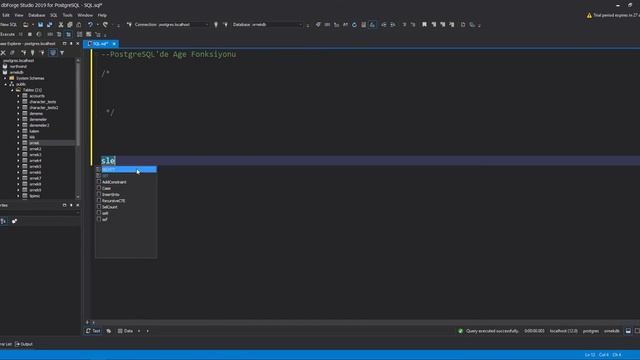This screenshot has width=640, height=360.
Task: Select the denemeler table
Action: pos(38,120)
